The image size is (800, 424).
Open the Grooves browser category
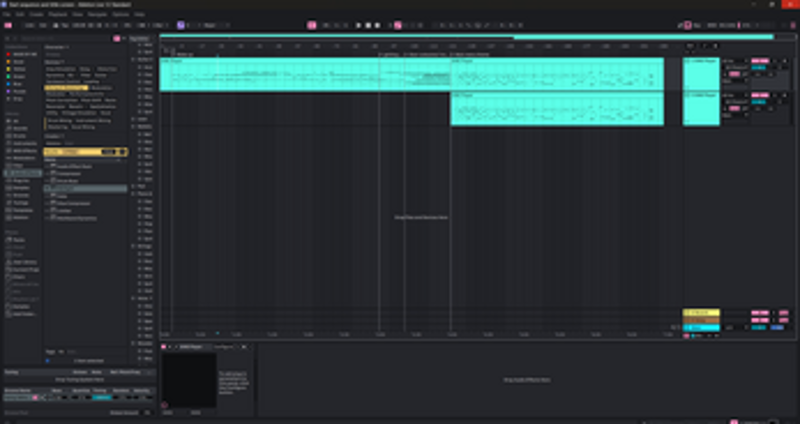pos(21,195)
